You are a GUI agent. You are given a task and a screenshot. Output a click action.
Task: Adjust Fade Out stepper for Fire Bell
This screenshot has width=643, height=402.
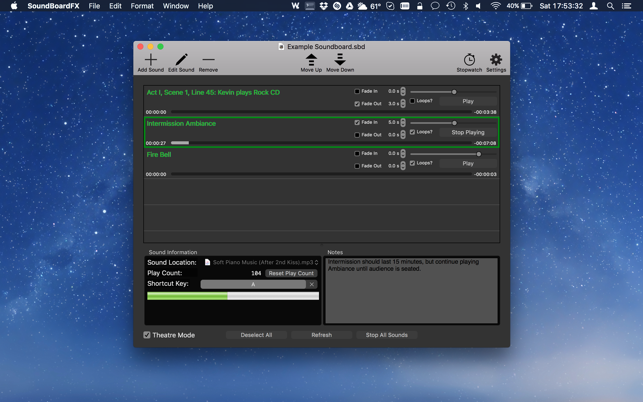pos(403,166)
